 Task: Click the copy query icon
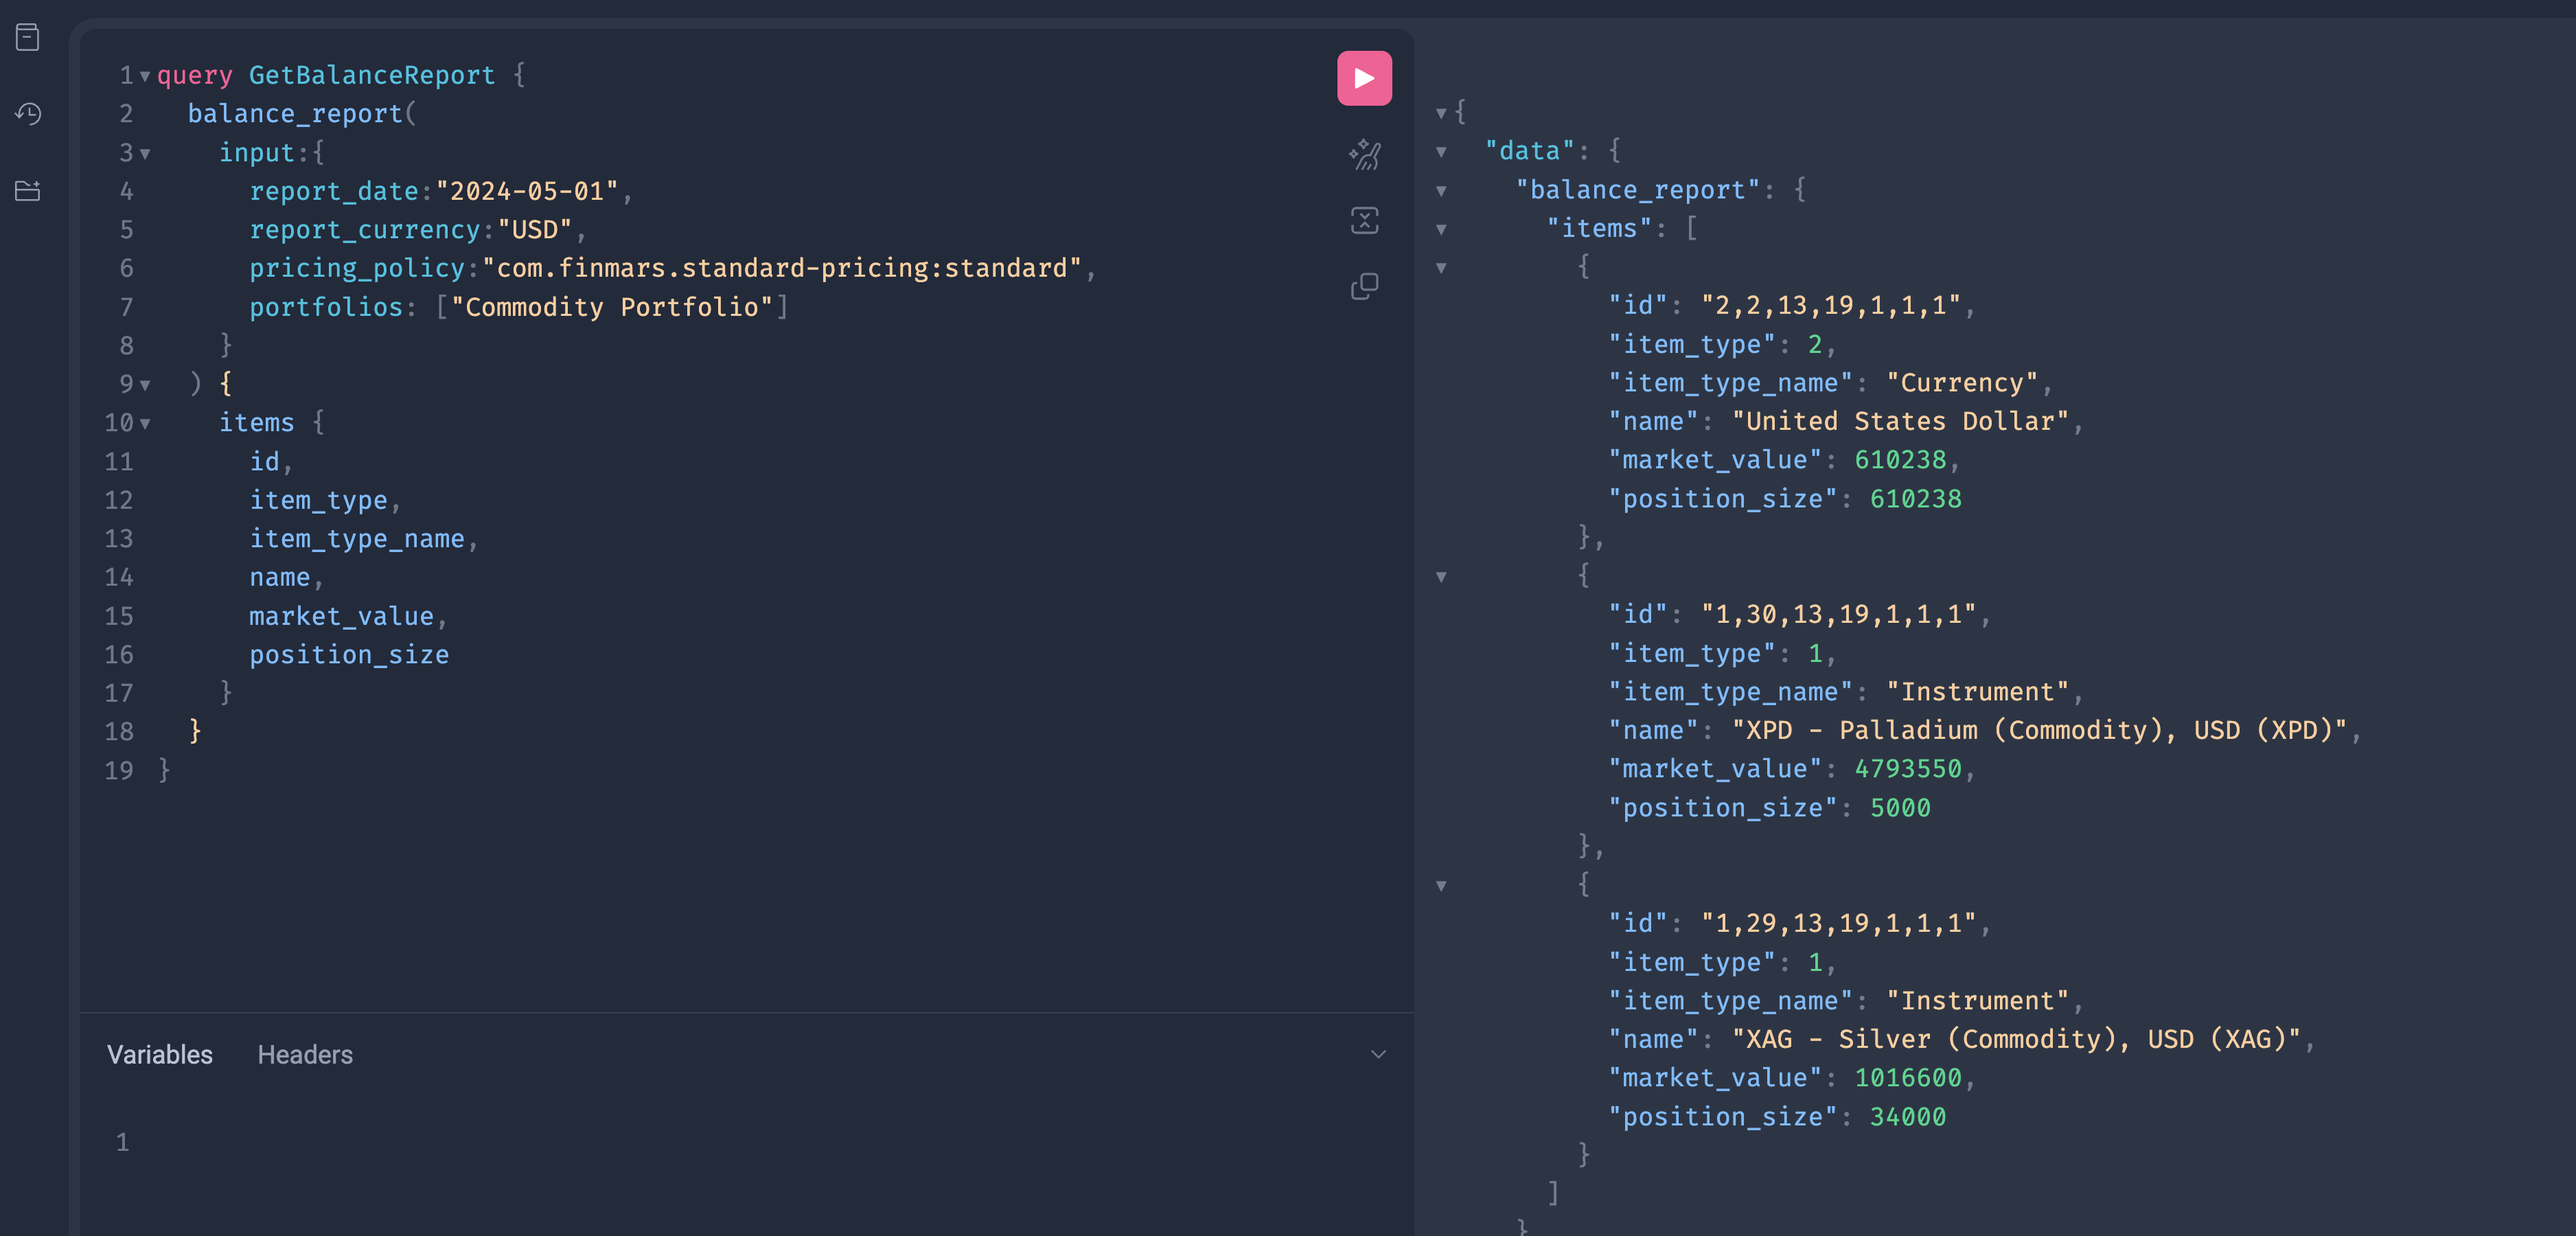pyautogui.click(x=1364, y=287)
